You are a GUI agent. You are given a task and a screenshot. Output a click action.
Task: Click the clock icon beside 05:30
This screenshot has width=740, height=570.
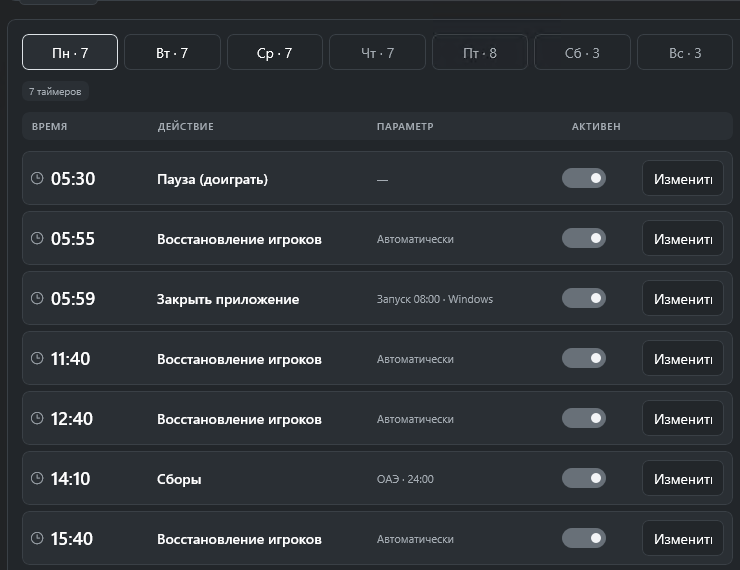37,178
